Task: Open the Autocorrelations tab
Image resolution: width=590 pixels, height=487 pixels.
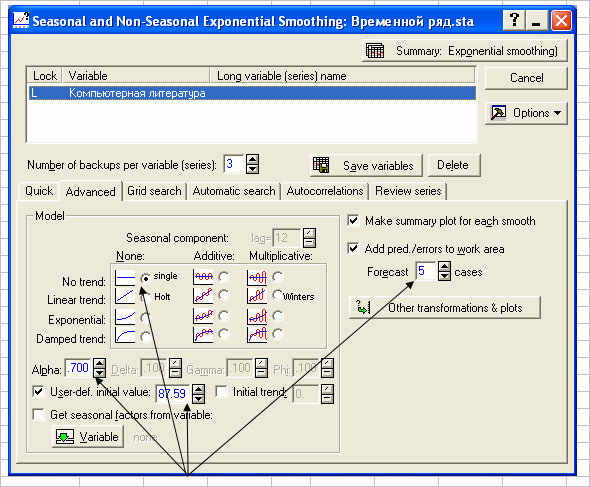Action: coord(325,191)
